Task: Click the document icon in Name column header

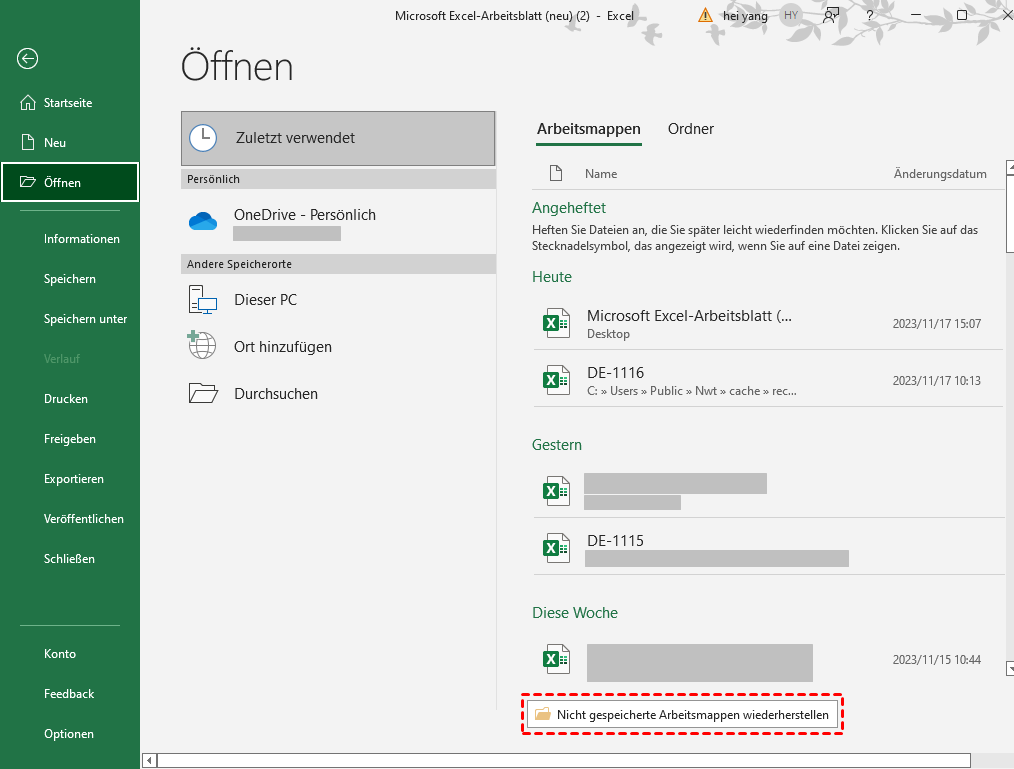Action: pyautogui.click(x=556, y=173)
